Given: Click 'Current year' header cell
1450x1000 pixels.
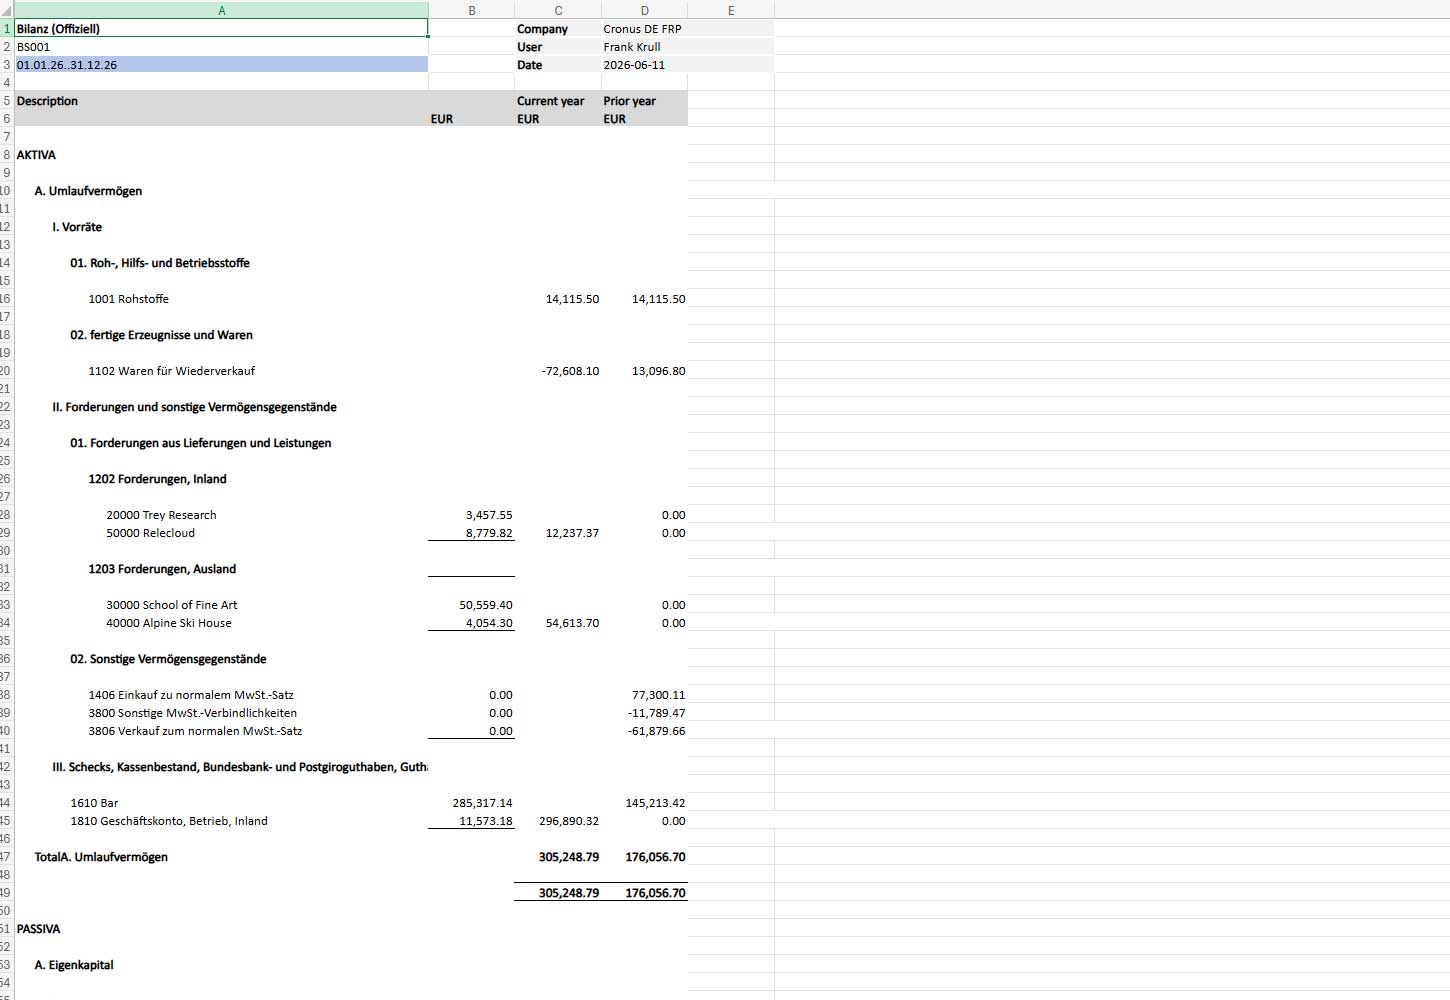Looking at the screenshot, I should click(558, 101).
